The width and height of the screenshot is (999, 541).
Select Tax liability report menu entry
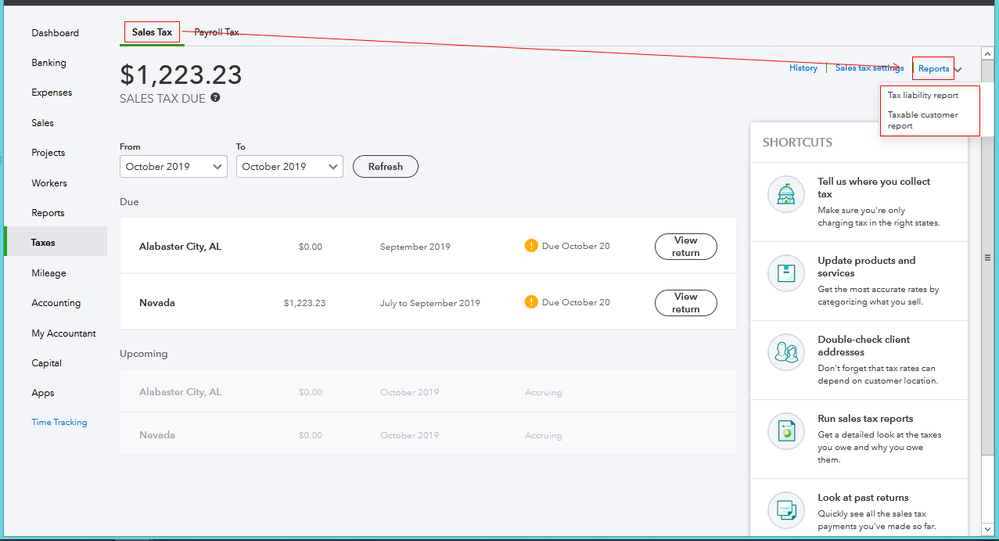[x=923, y=95]
